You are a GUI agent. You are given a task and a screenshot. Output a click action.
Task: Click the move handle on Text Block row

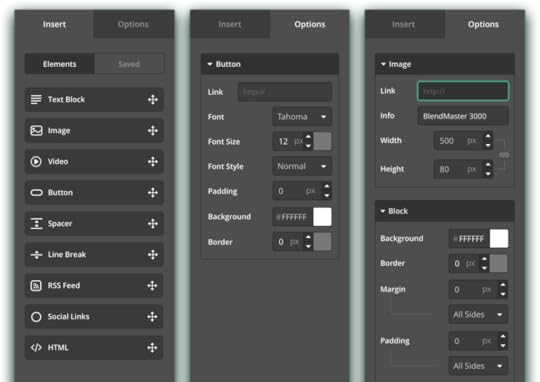pyautogui.click(x=153, y=100)
